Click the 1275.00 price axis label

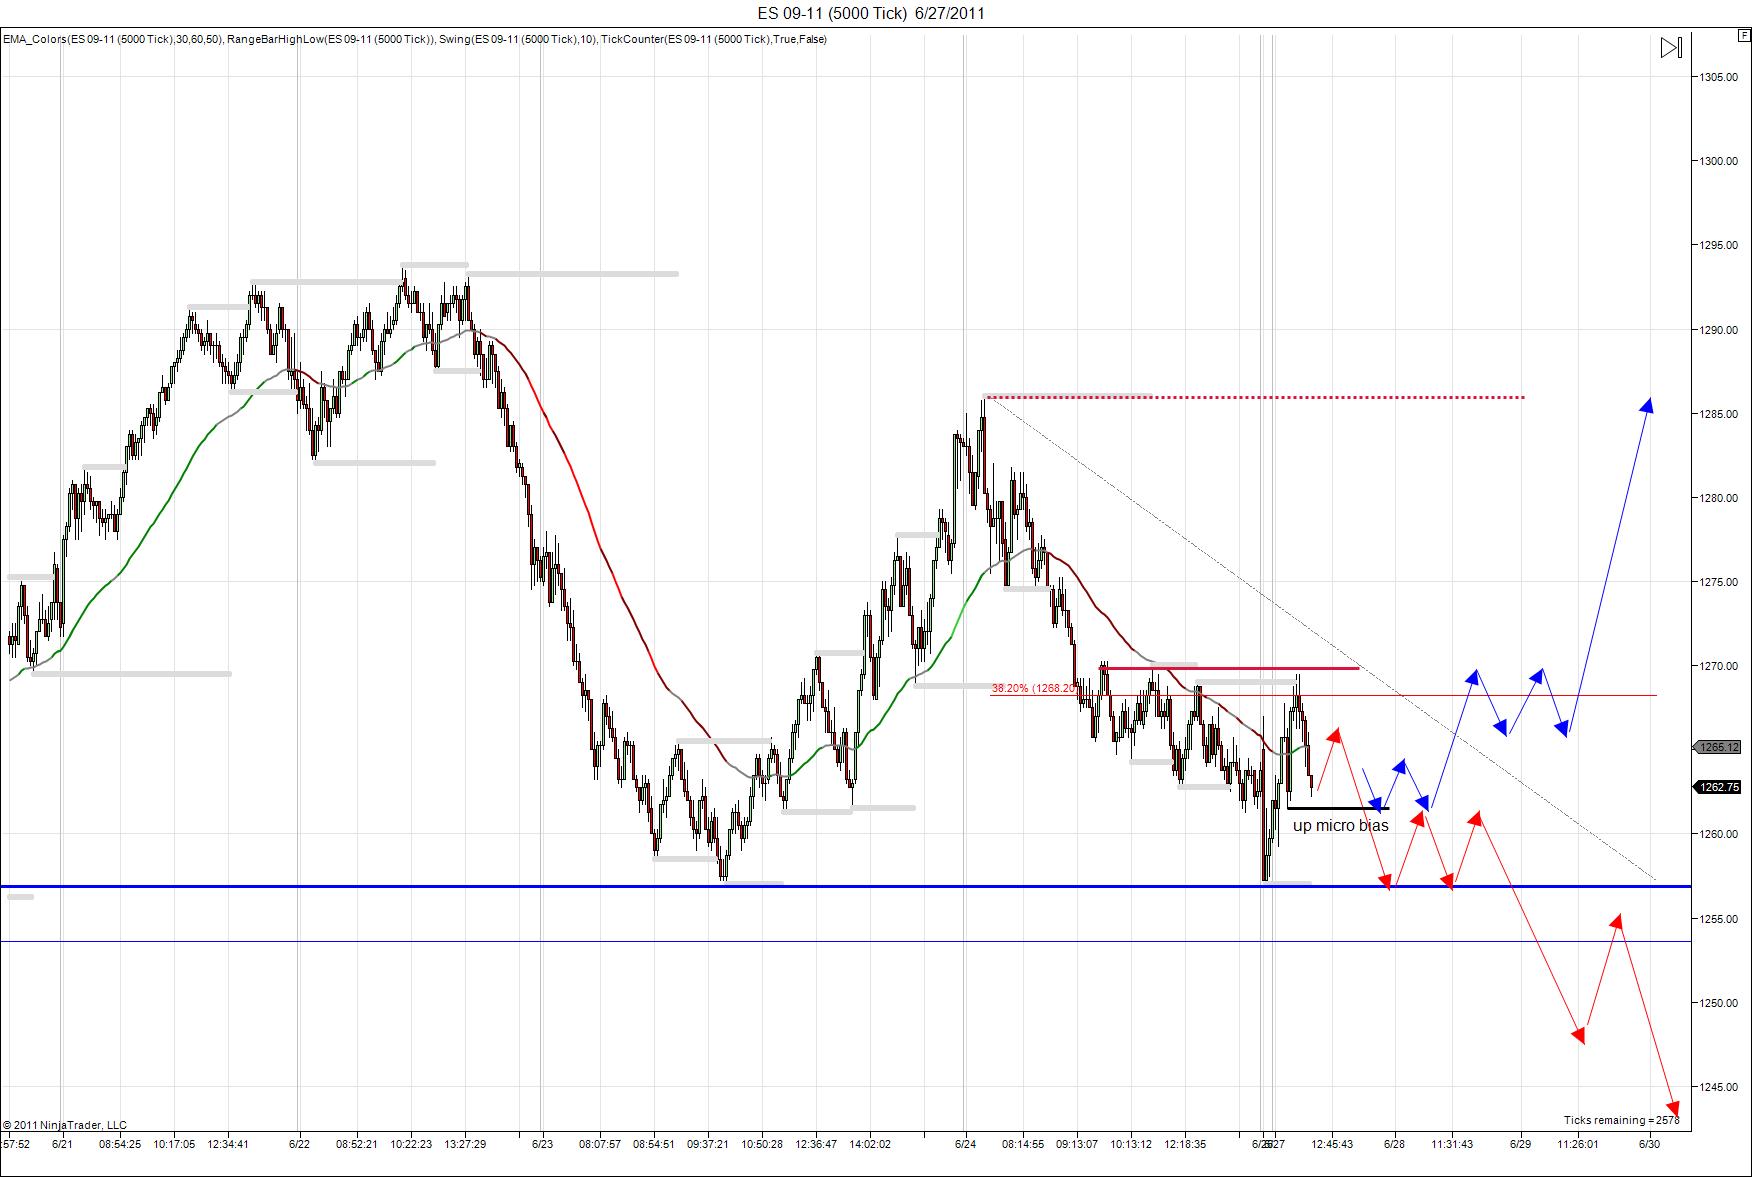pyautogui.click(x=1719, y=582)
